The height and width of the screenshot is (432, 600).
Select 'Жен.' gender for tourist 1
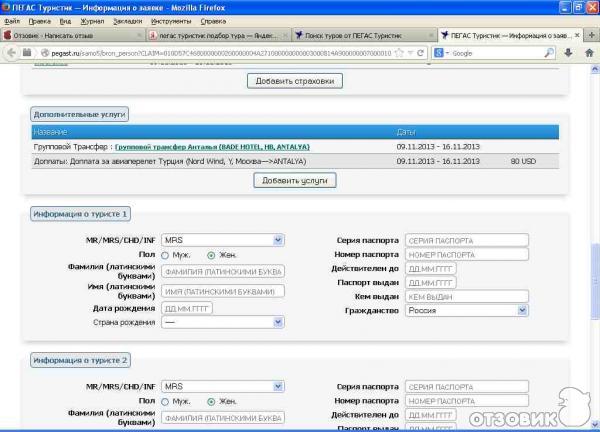pos(210,255)
